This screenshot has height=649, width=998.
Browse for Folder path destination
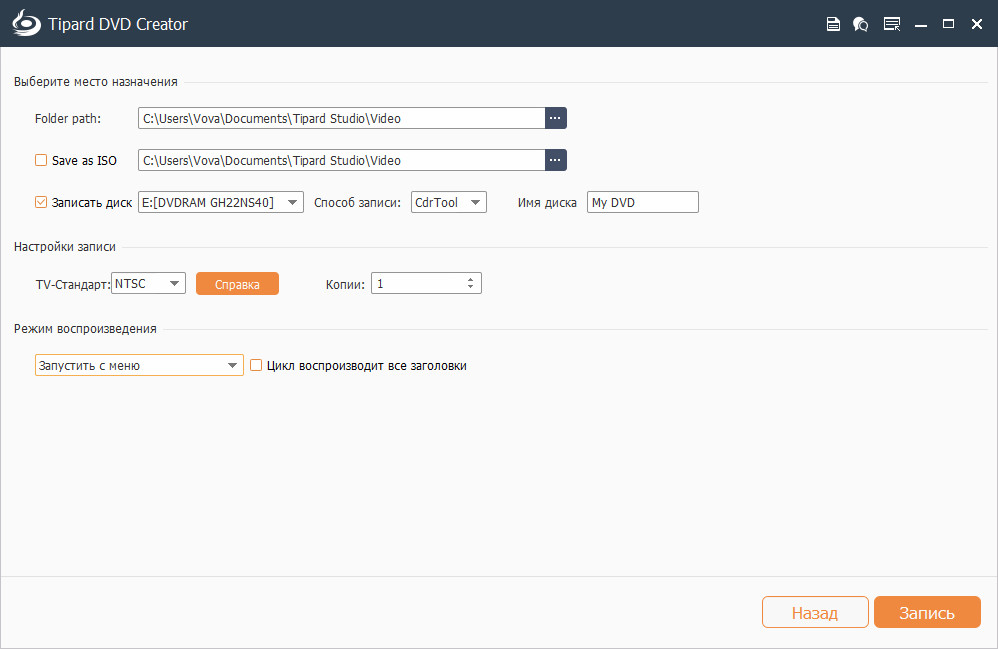(x=556, y=118)
